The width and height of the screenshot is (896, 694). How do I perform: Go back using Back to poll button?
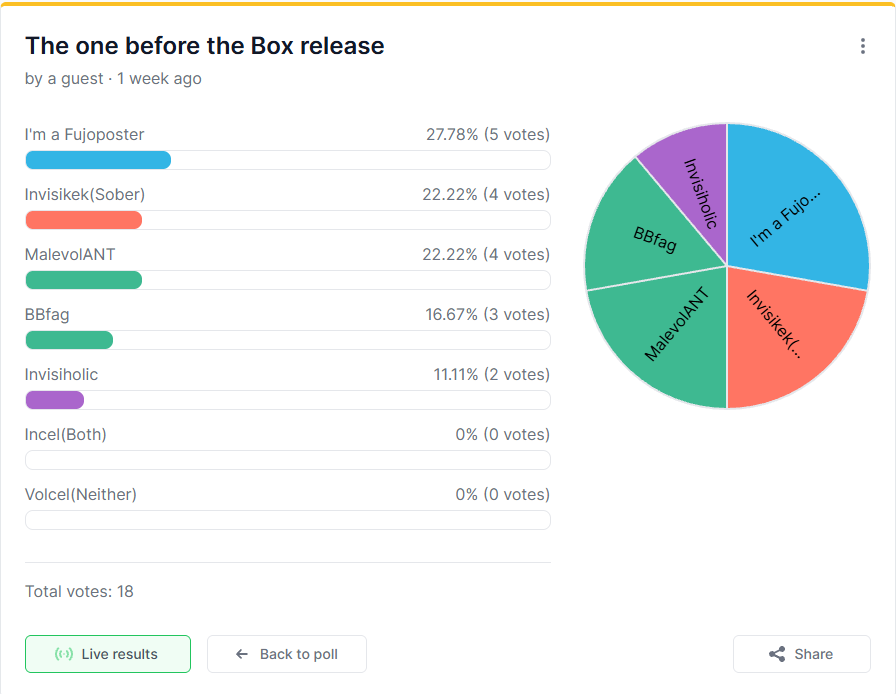[287, 654]
